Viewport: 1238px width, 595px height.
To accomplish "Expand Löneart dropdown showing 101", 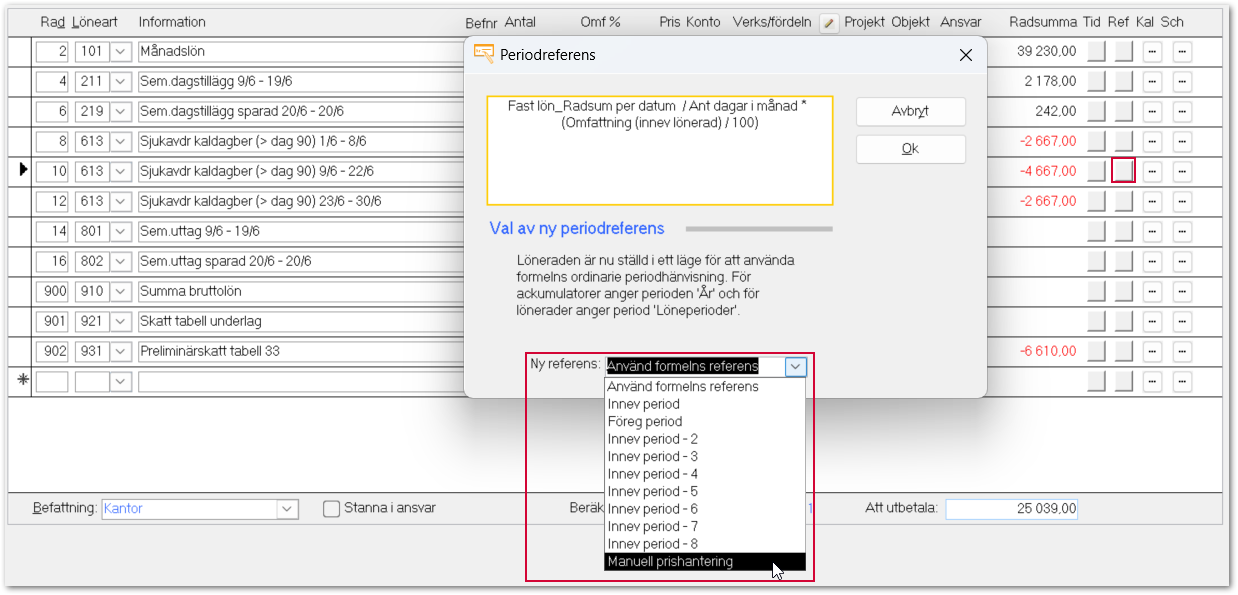I will (121, 51).
